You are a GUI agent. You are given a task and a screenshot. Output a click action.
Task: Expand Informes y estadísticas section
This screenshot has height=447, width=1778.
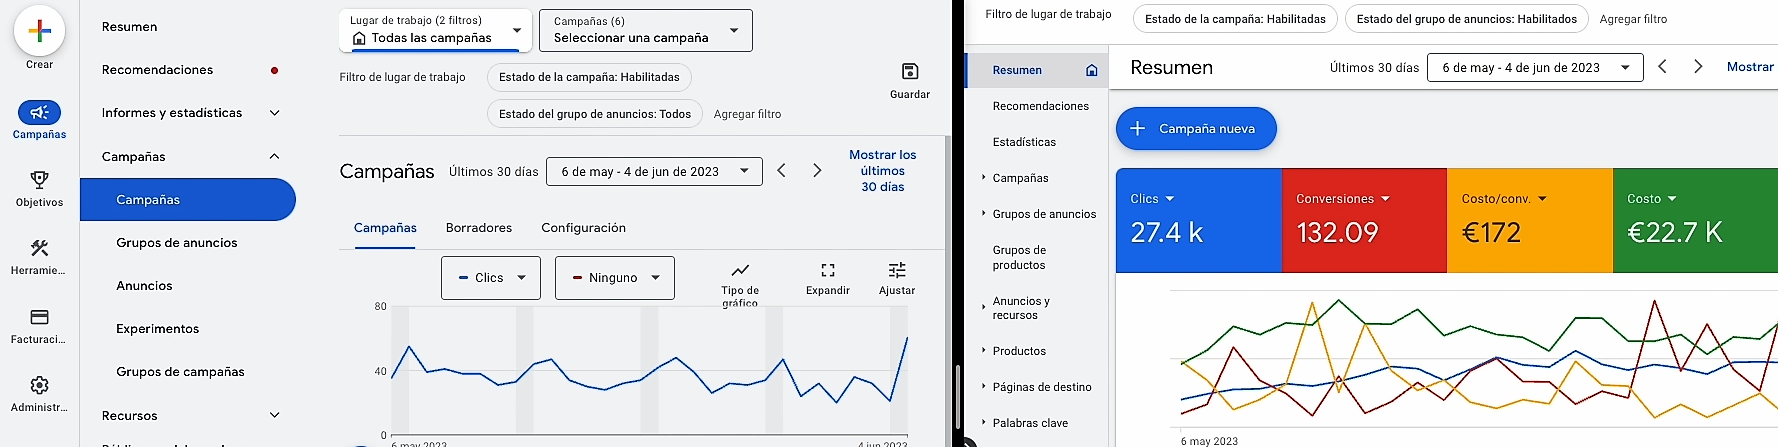pos(274,113)
